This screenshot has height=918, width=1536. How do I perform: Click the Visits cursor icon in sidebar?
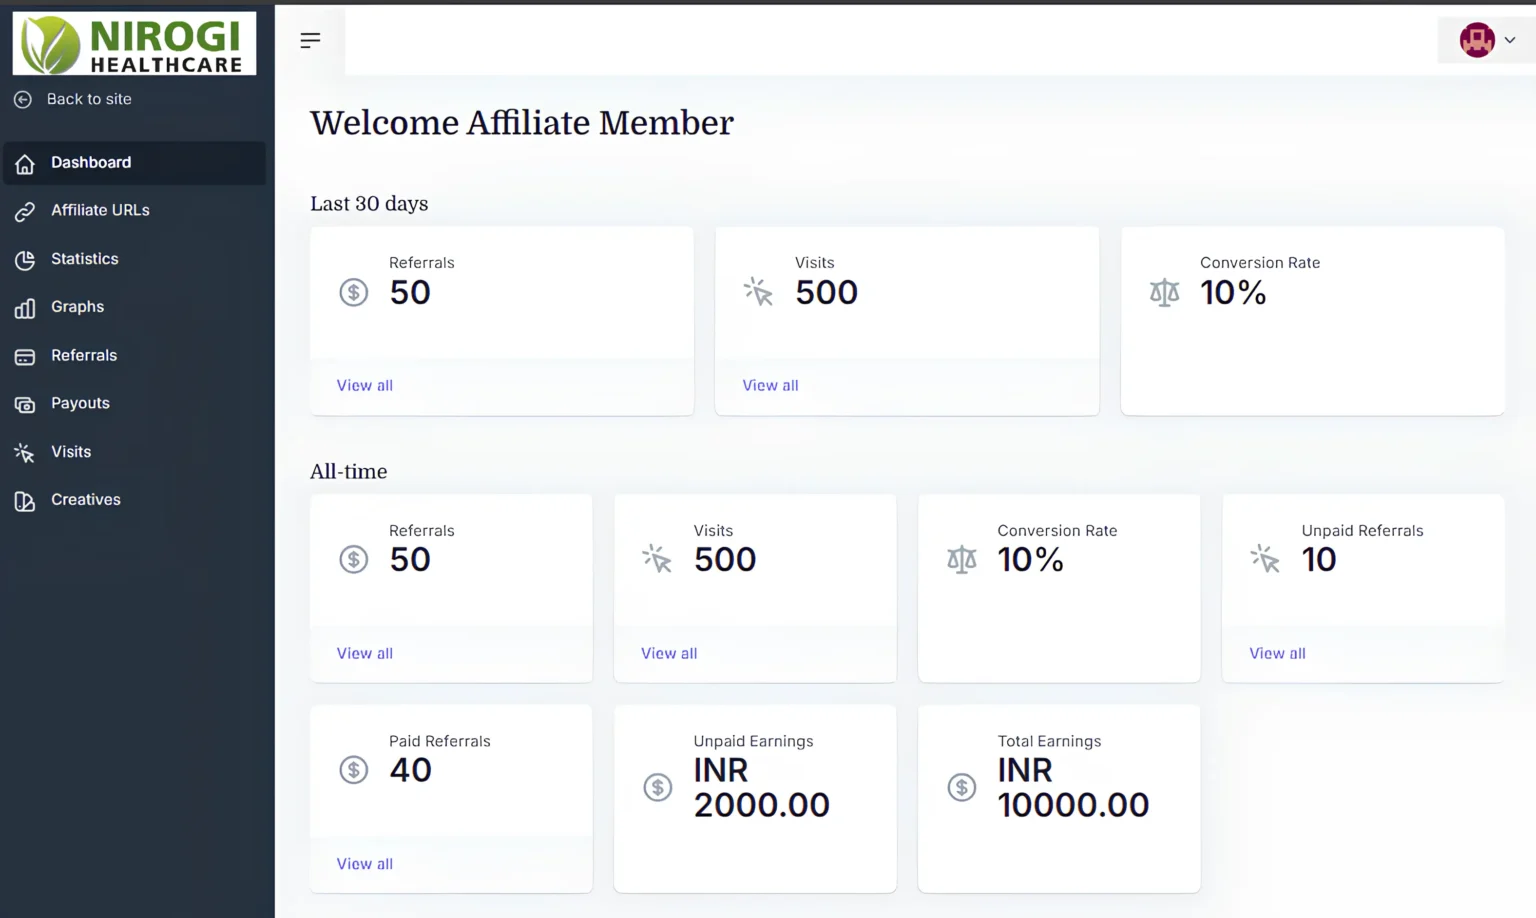click(25, 453)
